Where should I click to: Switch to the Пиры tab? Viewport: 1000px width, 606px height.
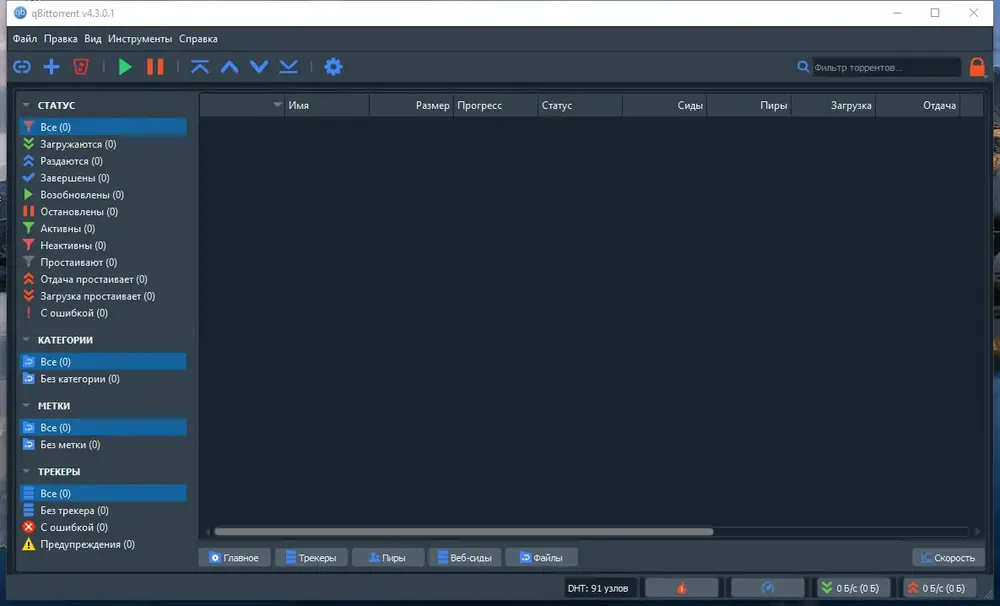click(x=388, y=558)
